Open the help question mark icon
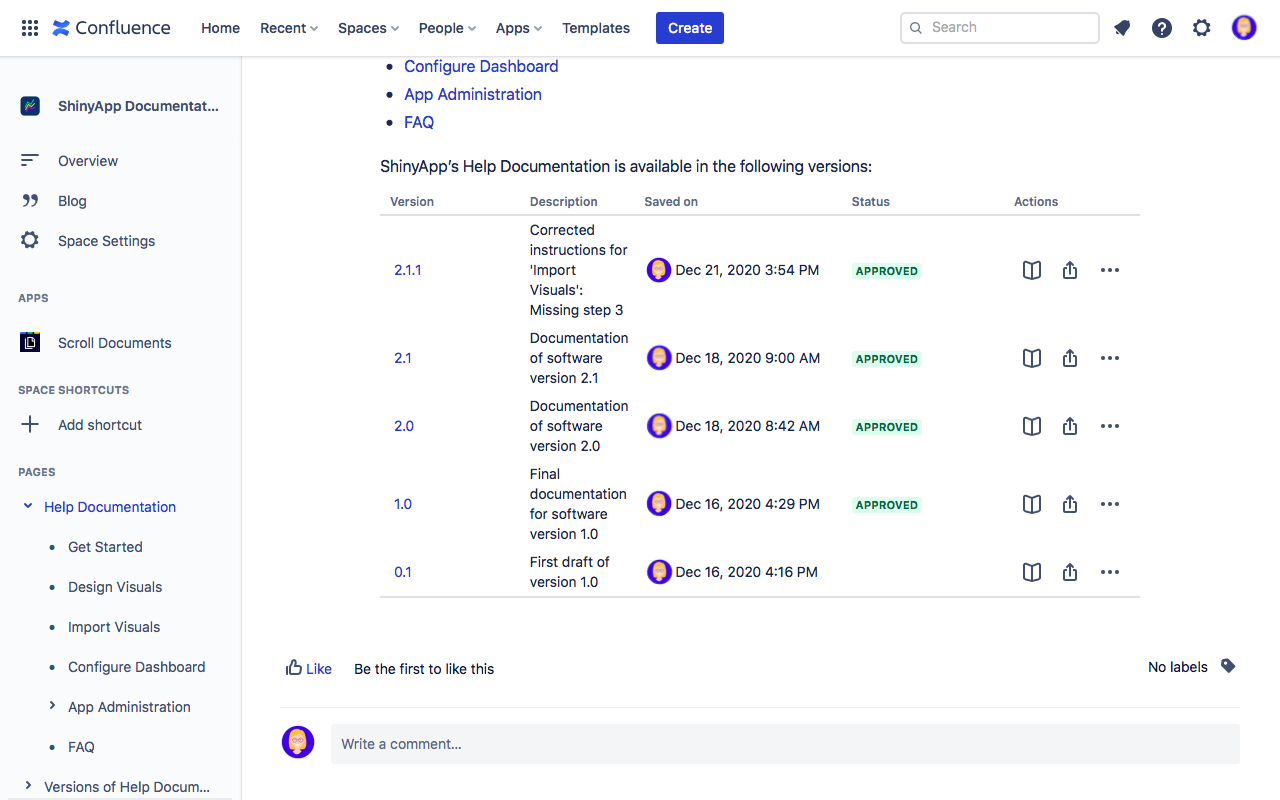This screenshot has width=1280, height=800. click(x=1161, y=28)
